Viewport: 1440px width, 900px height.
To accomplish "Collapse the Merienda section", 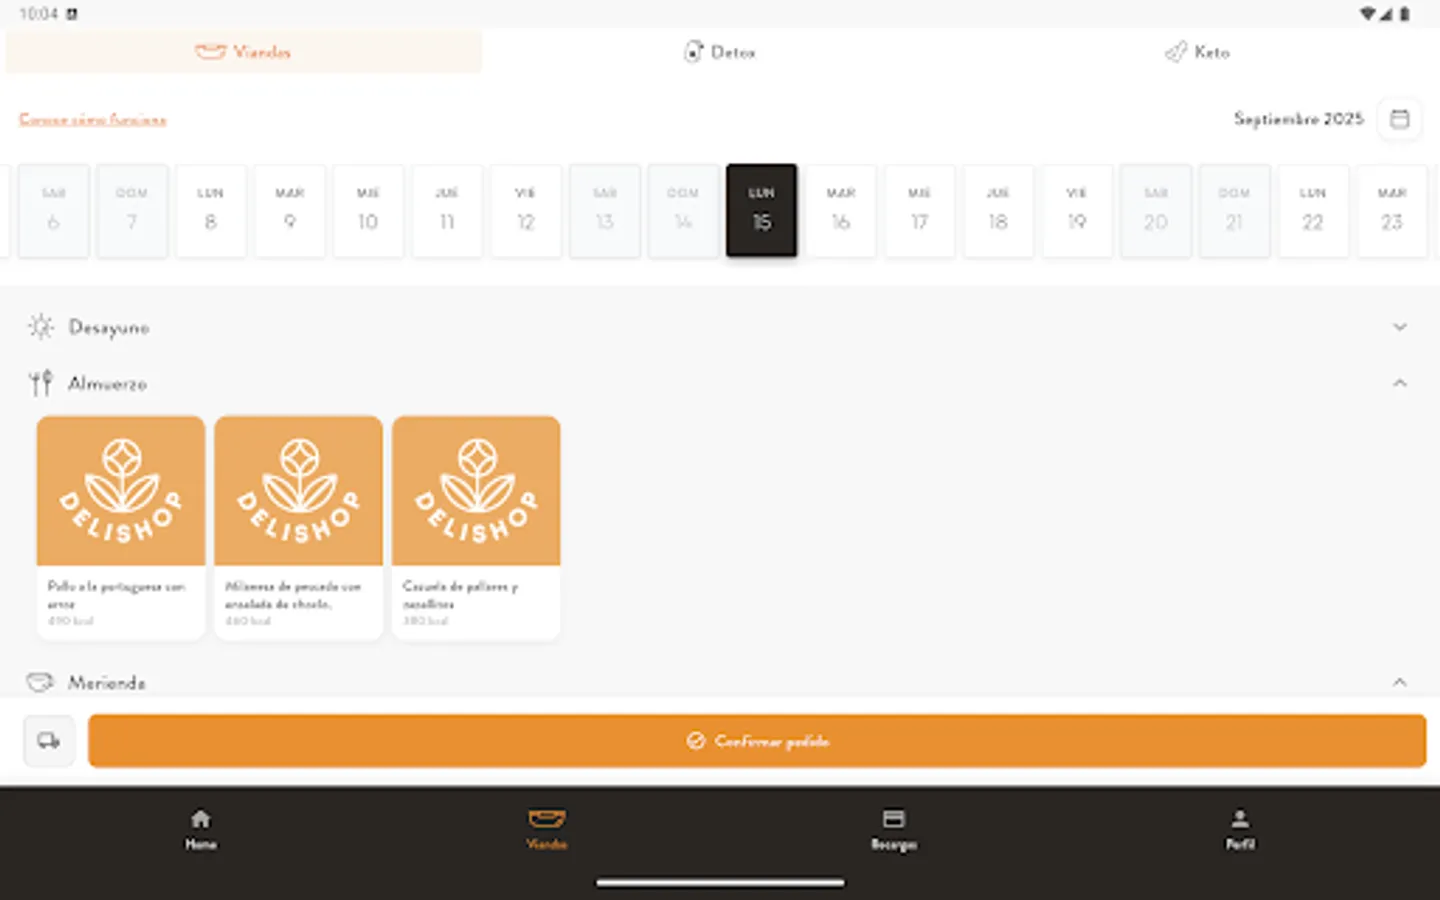I will (1399, 681).
